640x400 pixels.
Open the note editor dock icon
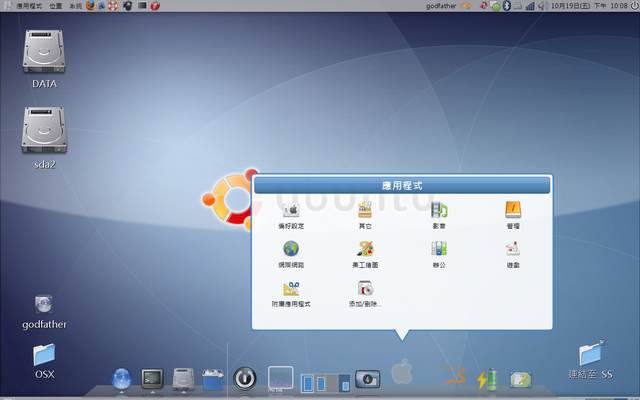(x=520, y=379)
